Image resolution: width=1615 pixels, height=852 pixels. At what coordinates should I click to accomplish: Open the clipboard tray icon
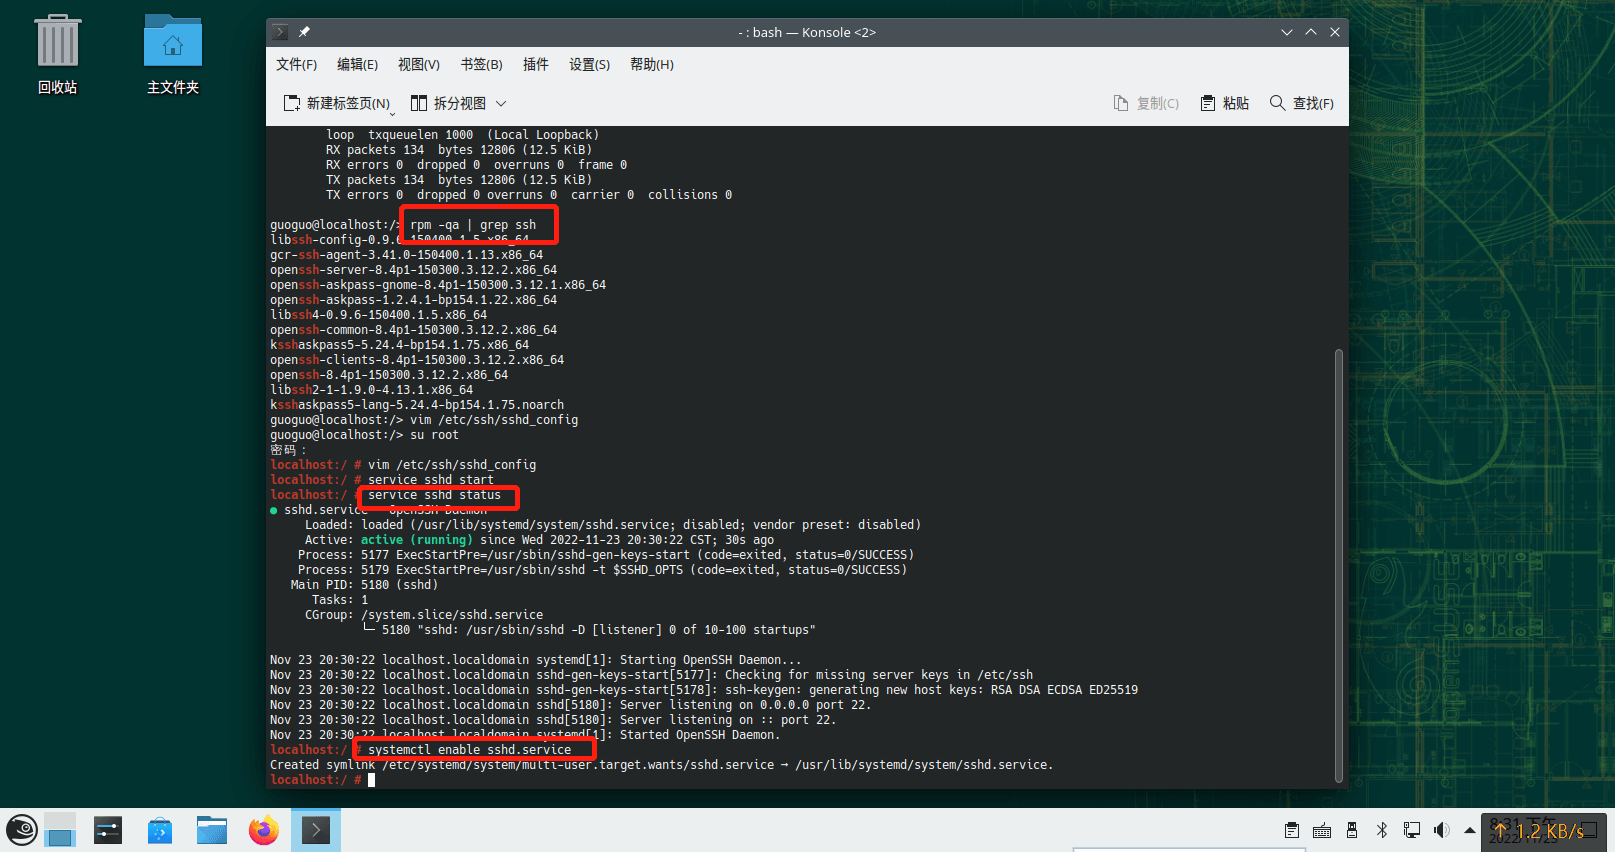1292,830
